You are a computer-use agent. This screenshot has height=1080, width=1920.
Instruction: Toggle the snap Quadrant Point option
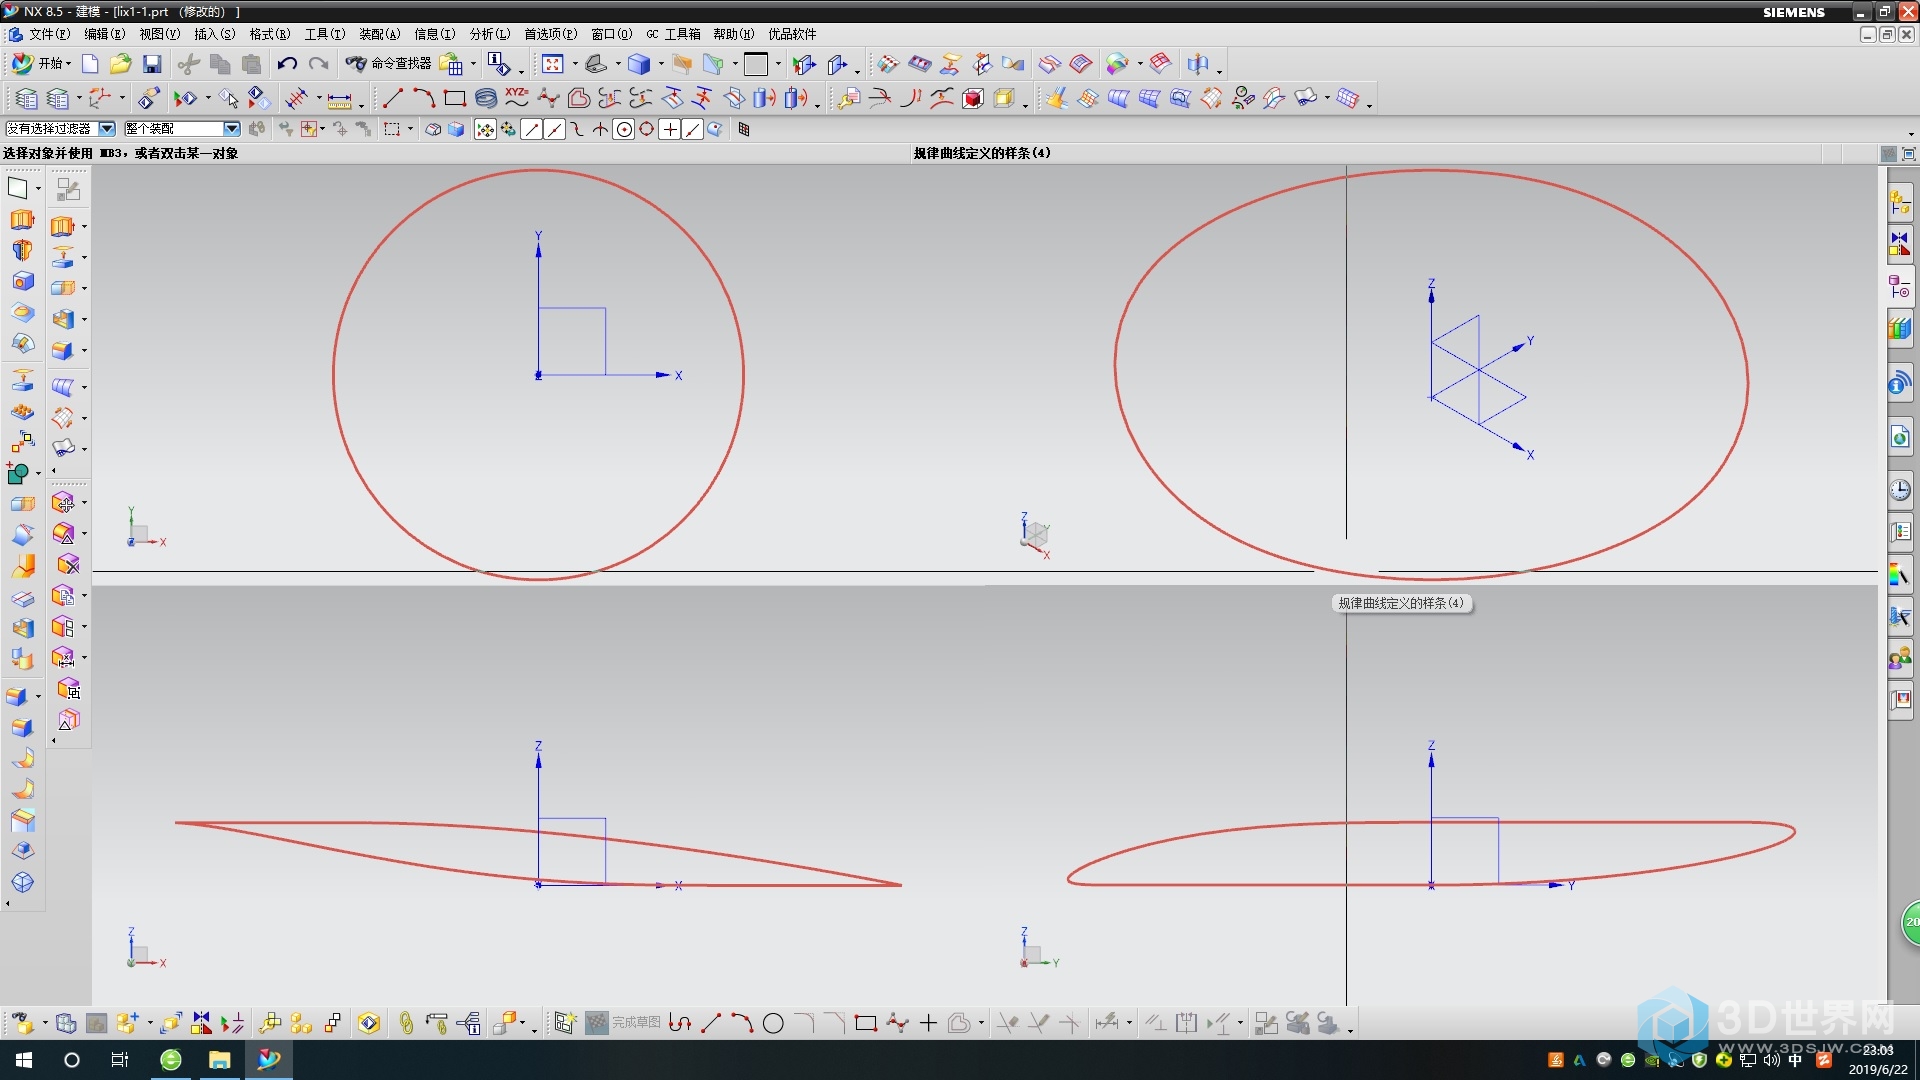coord(647,129)
